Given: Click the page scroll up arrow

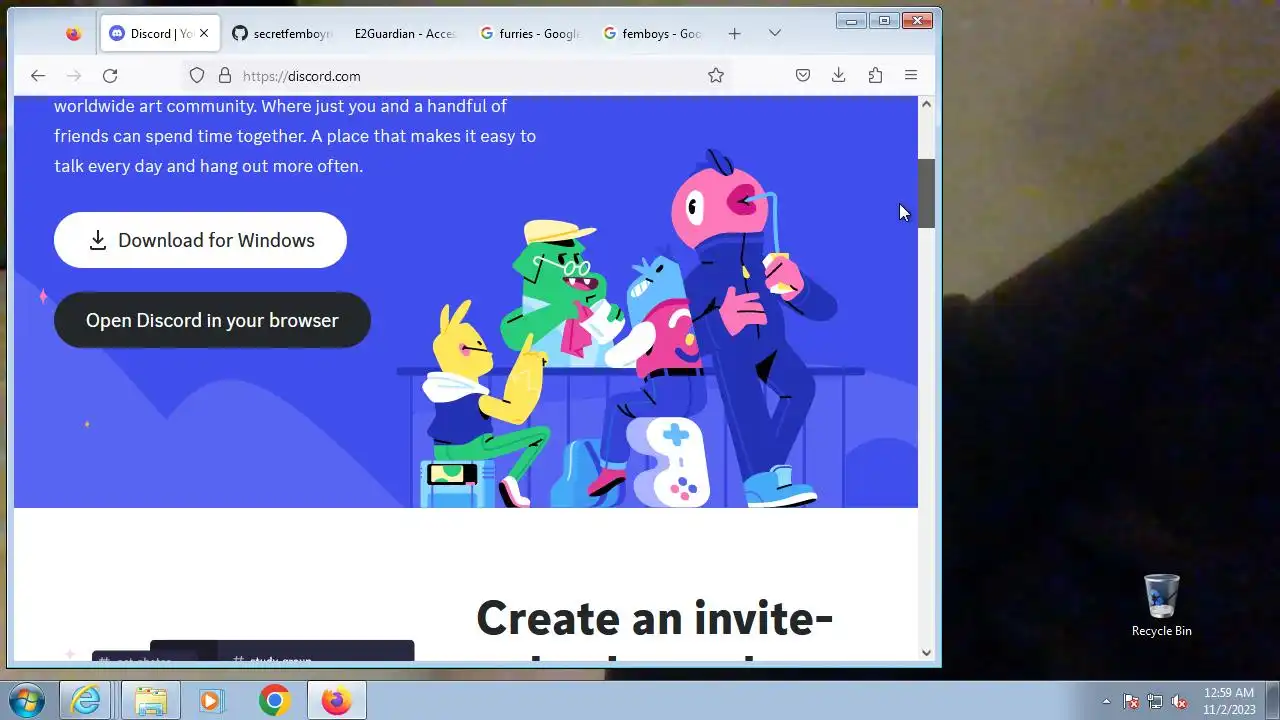Looking at the screenshot, I should tap(926, 104).
